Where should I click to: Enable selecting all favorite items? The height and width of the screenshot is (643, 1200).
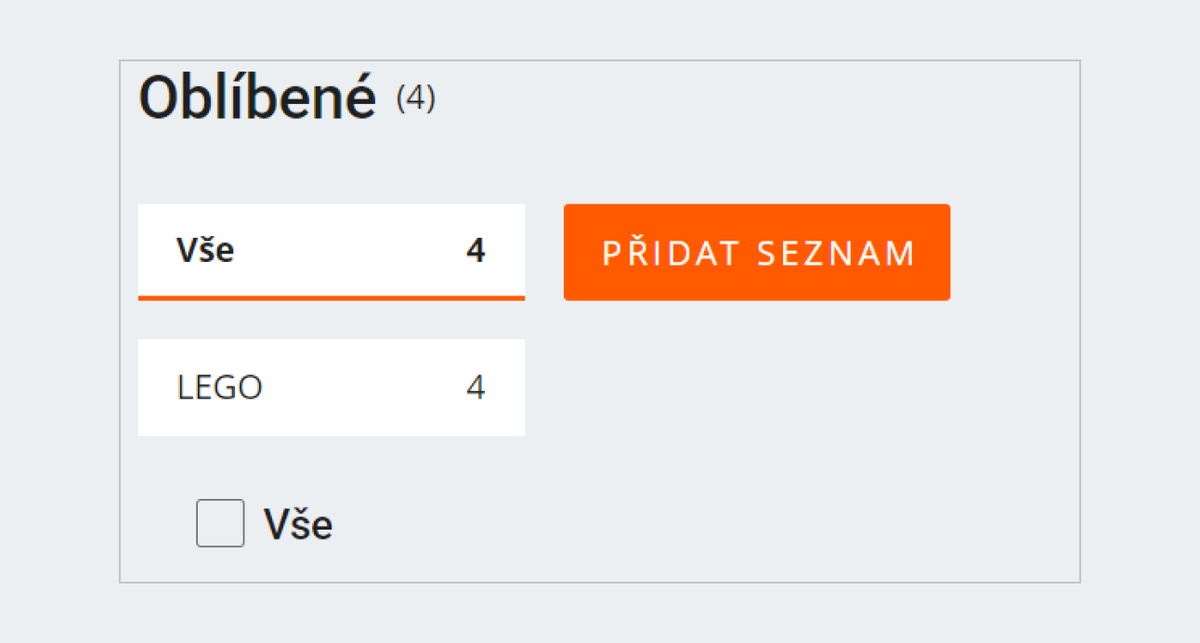tap(220, 523)
